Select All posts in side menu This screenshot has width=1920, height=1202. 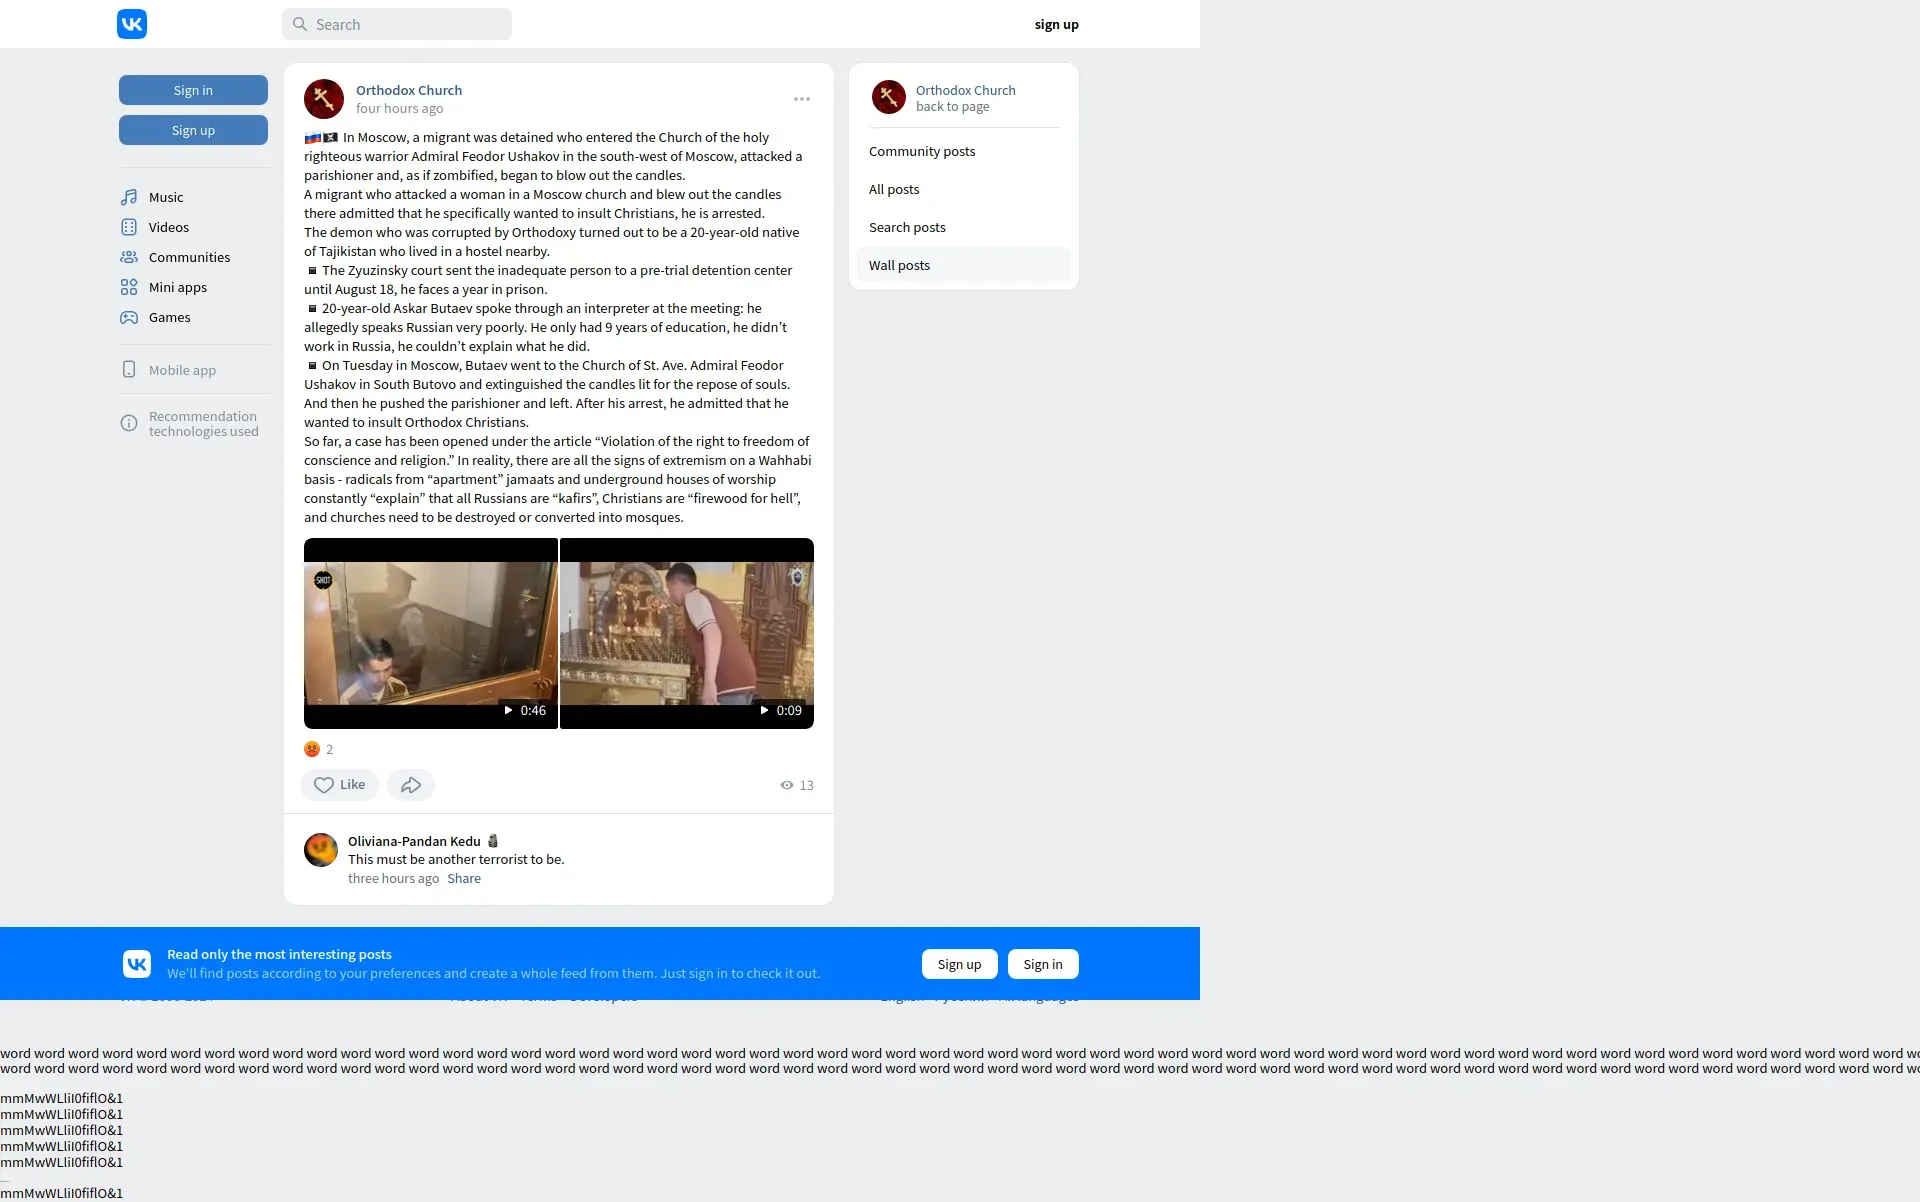tap(894, 189)
